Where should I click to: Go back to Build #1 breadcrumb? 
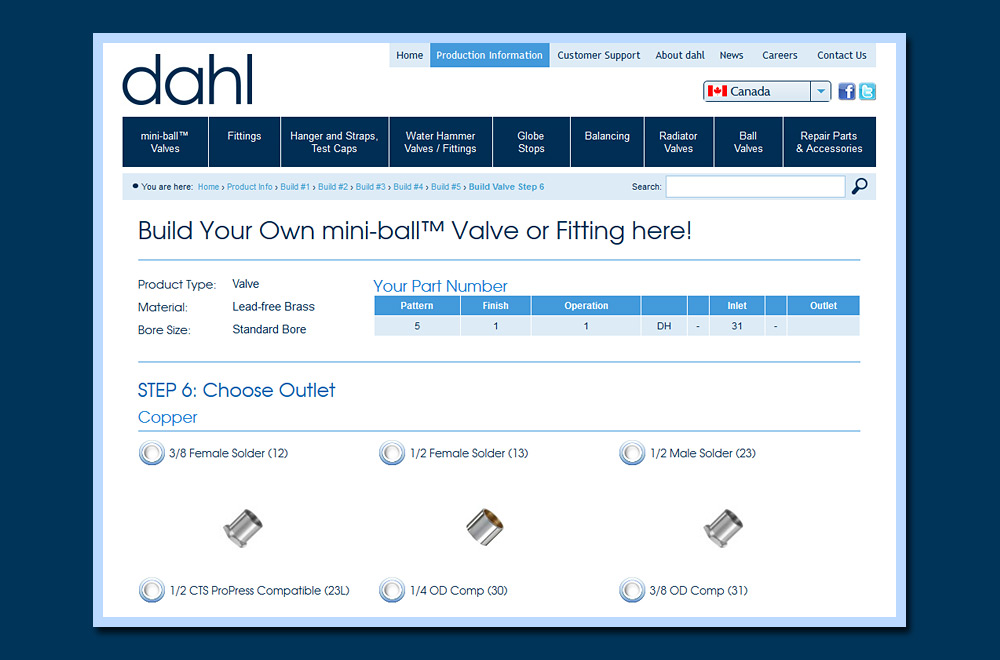click(x=295, y=187)
